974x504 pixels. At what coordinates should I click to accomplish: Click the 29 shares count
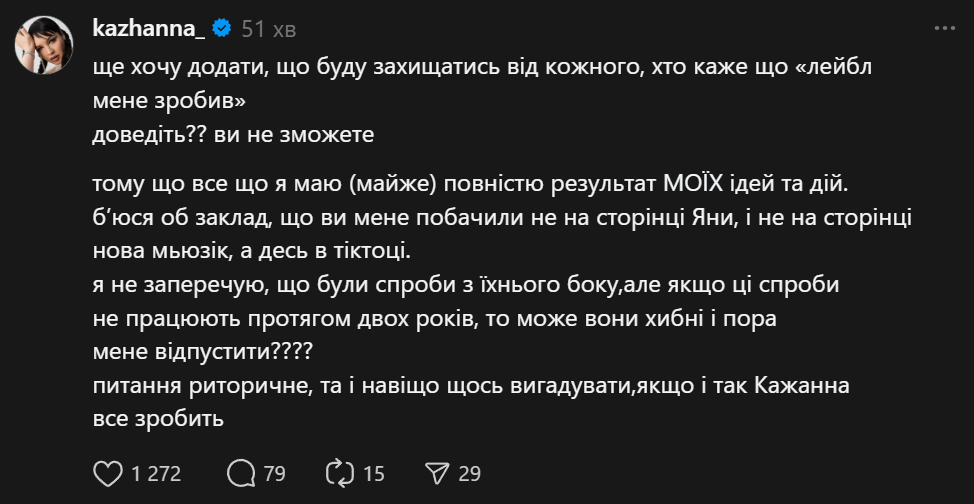point(470,473)
